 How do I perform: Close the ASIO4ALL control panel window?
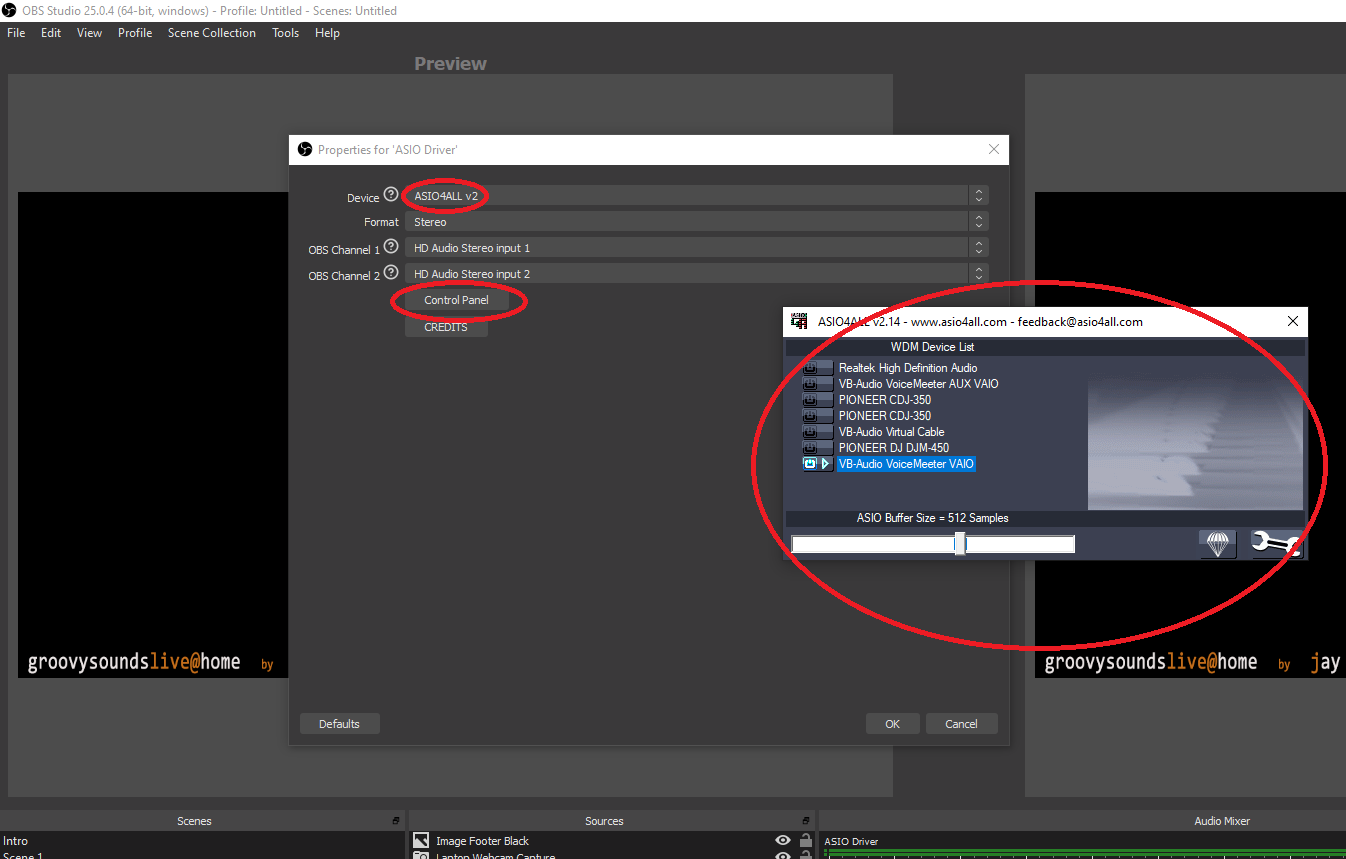(1292, 321)
